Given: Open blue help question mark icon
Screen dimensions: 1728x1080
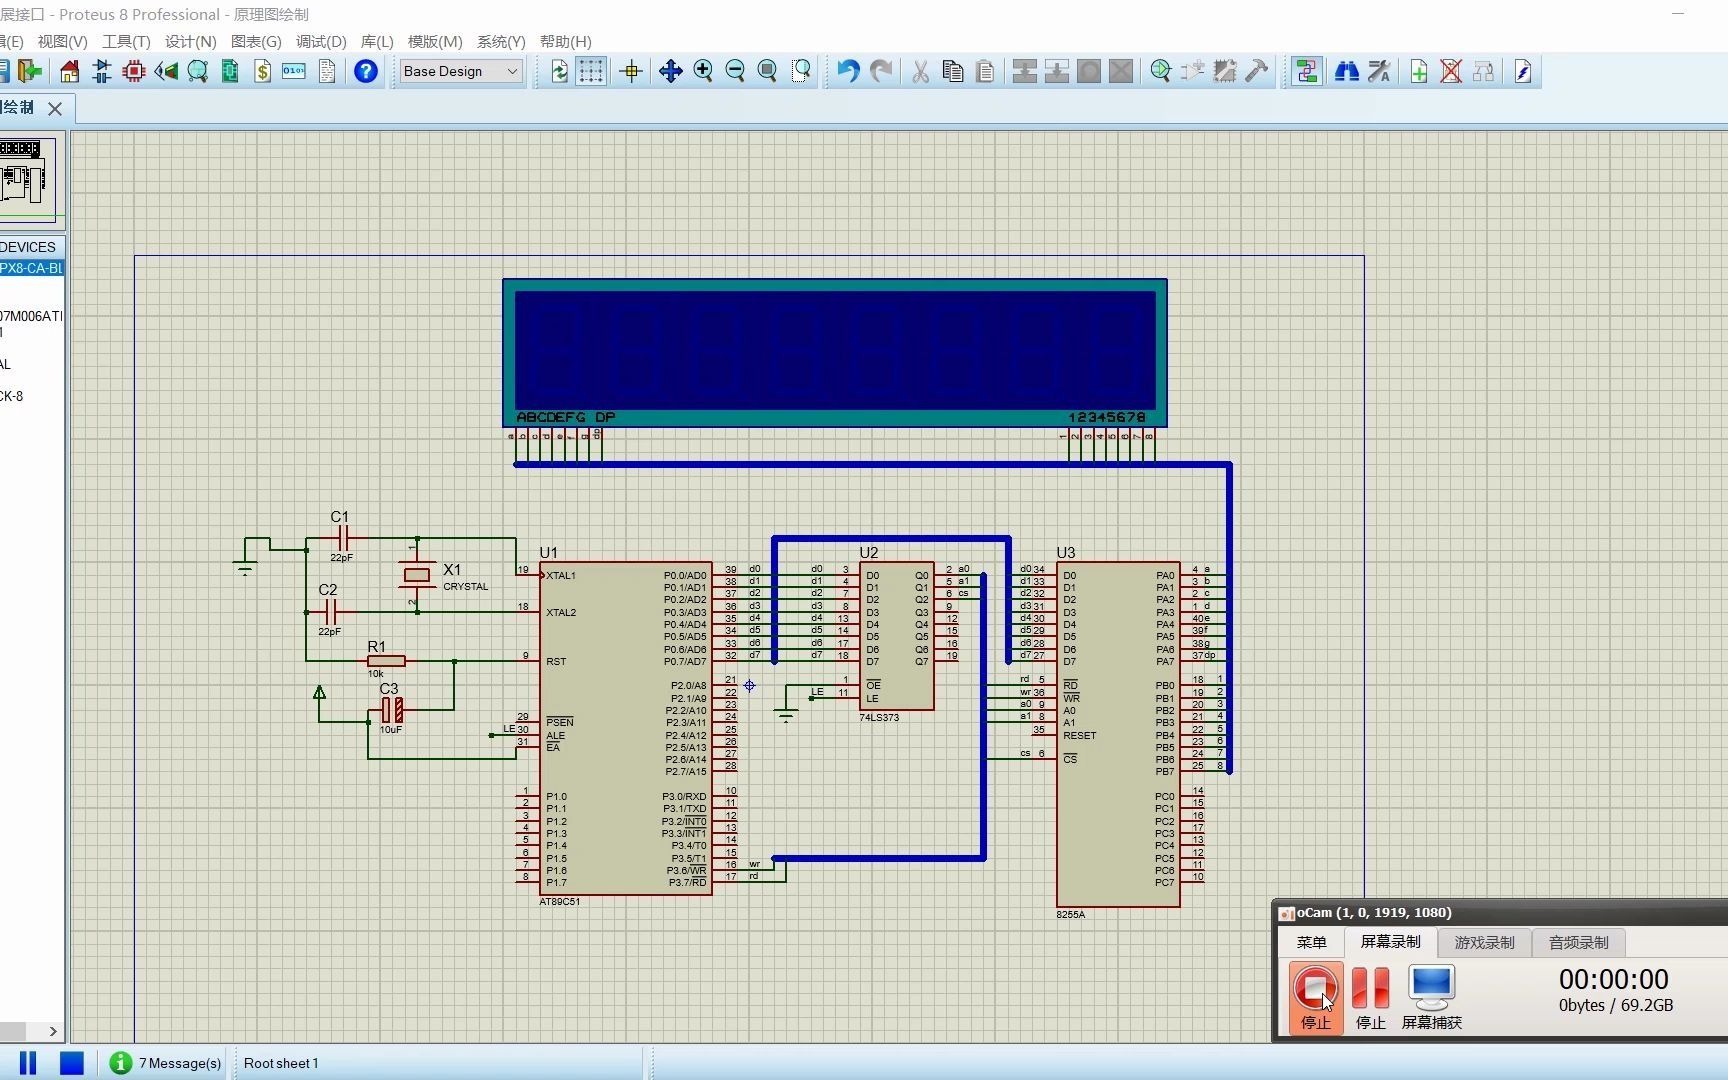Looking at the screenshot, I should (366, 71).
